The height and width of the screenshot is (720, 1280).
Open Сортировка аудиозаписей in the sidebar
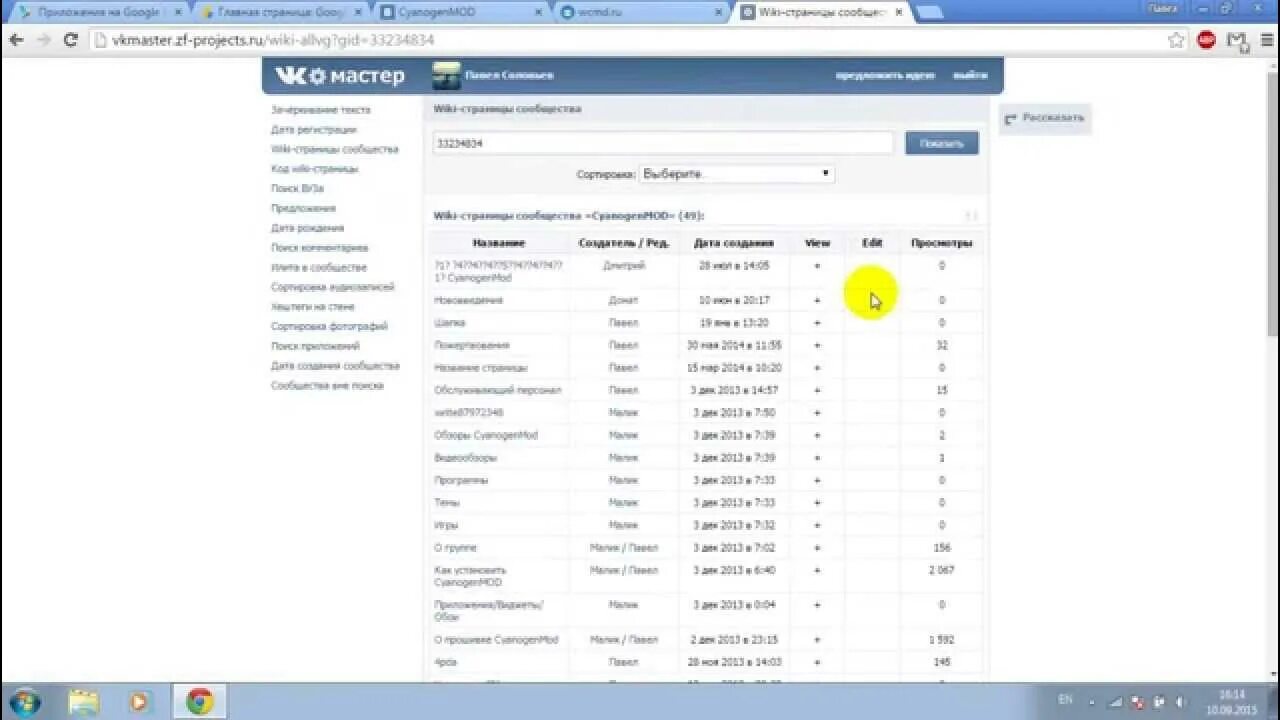[x=332, y=287]
